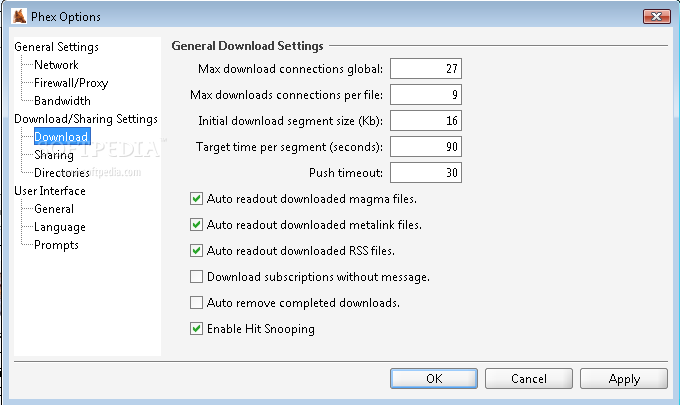The height and width of the screenshot is (405, 680).
Task: Enable Download subscriptions without message
Action: (196, 277)
